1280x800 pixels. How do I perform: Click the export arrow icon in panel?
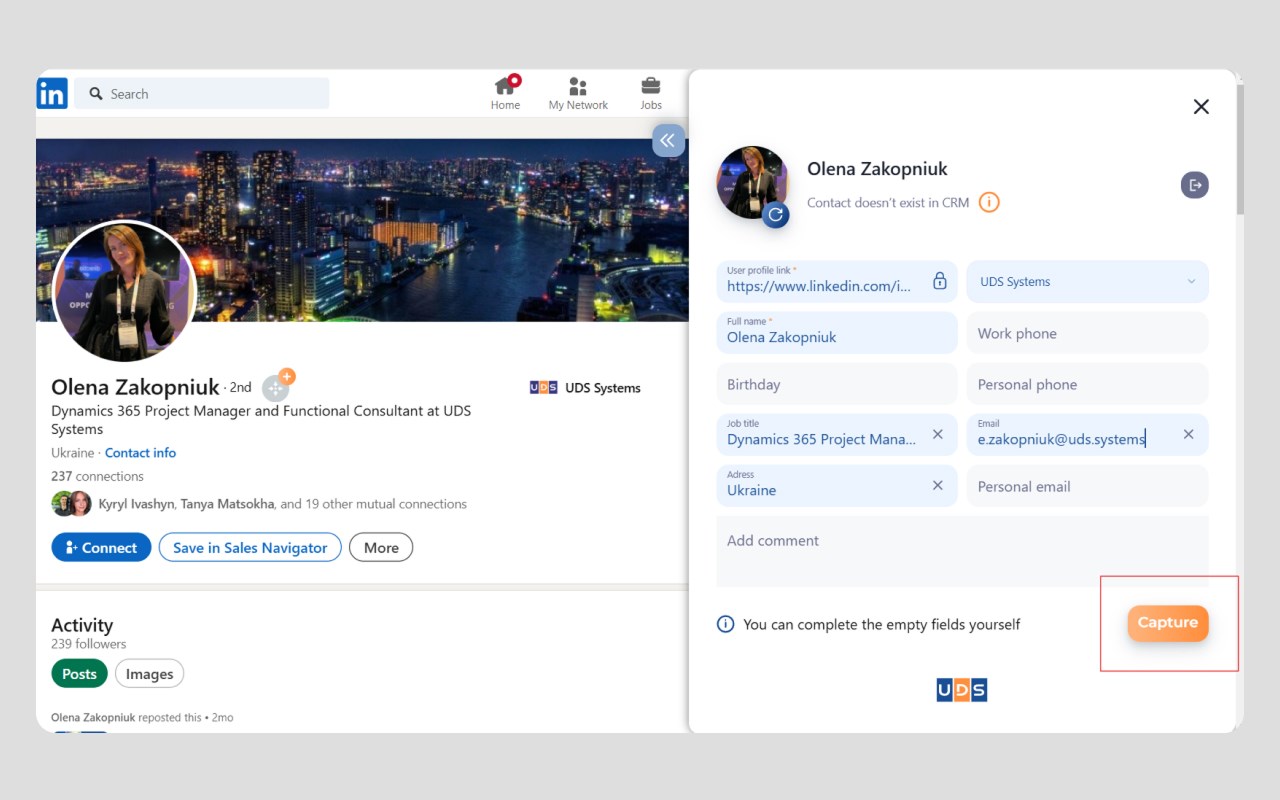tap(1195, 185)
